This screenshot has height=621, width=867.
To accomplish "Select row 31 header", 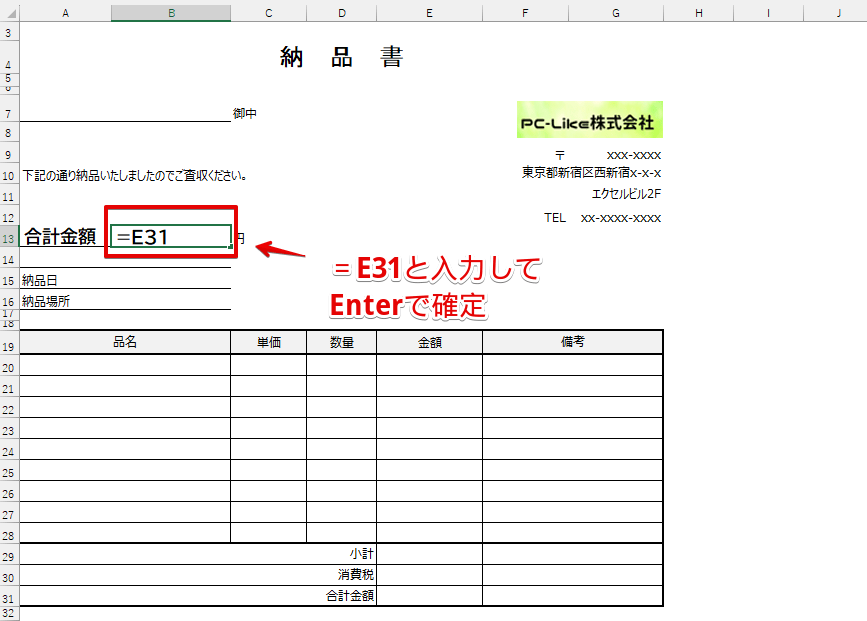I will [x=9, y=596].
